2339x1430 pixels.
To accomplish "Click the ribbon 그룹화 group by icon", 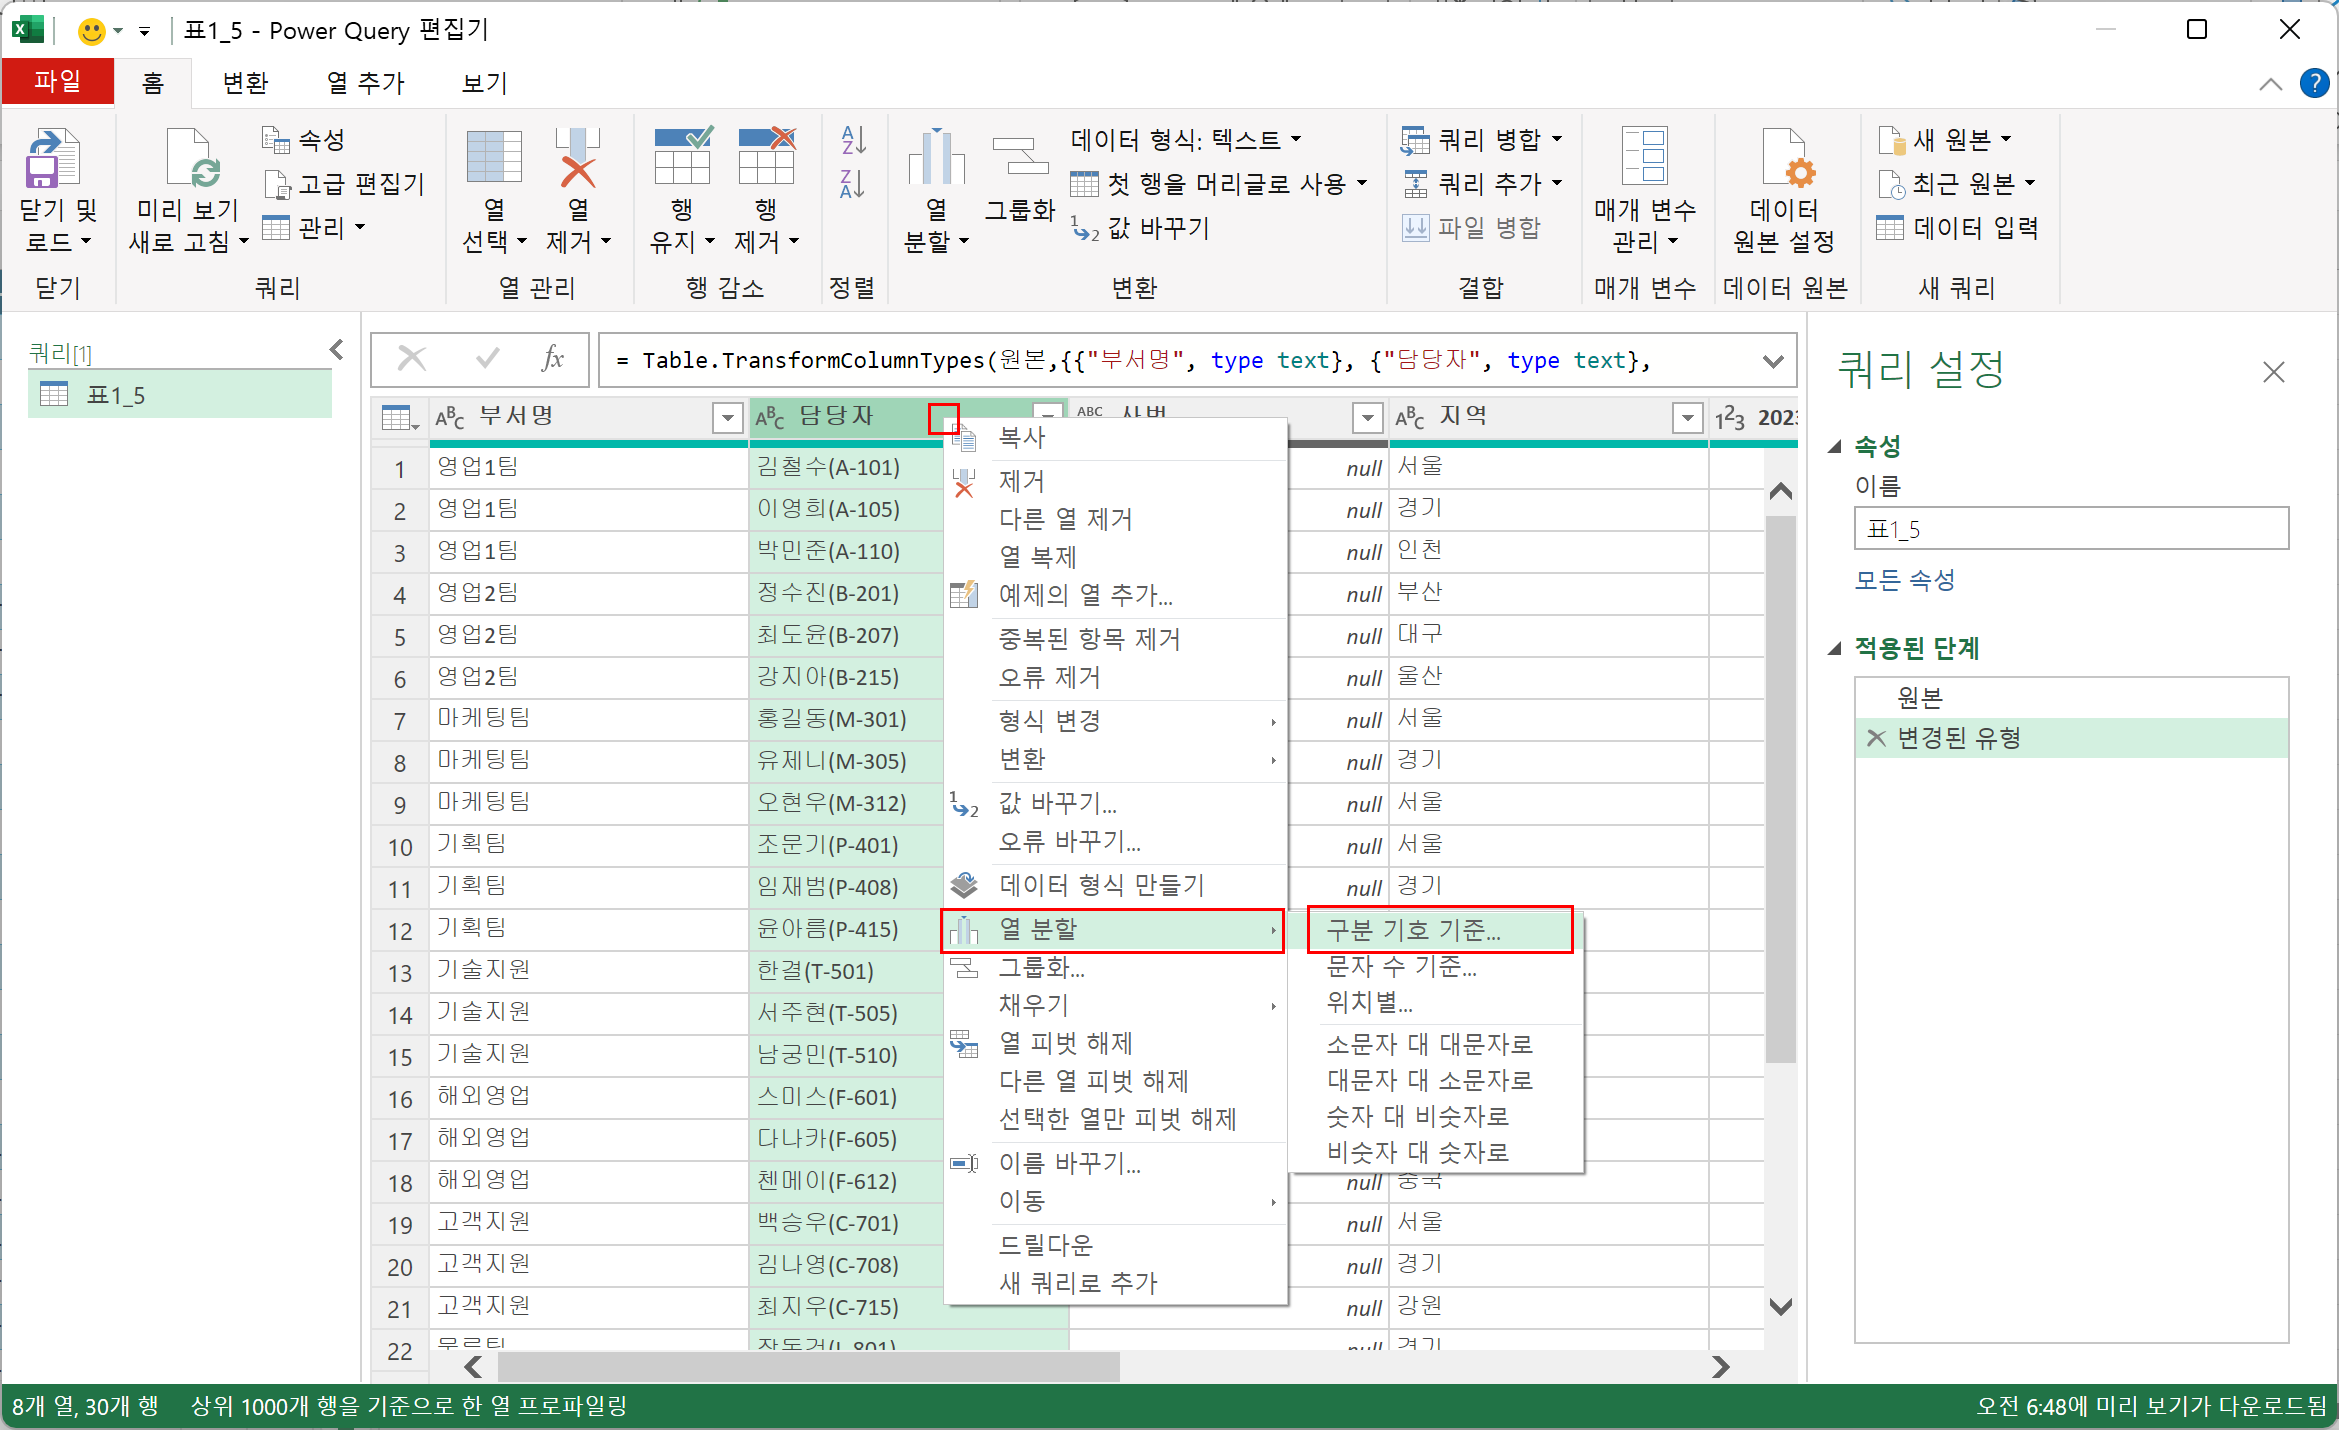I will pyautogui.click(x=1020, y=156).
